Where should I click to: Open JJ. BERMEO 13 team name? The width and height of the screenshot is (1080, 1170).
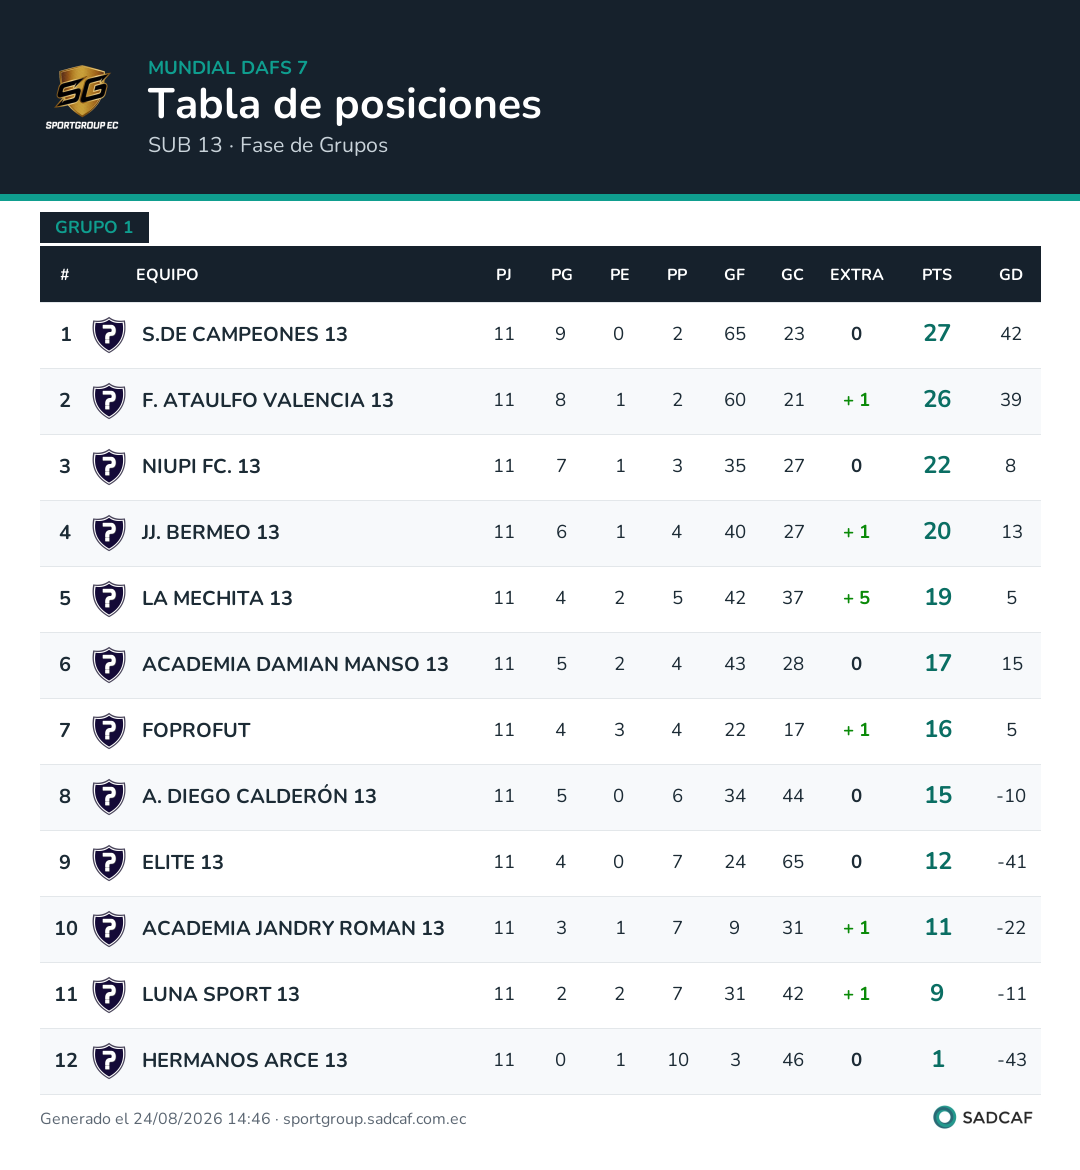coord(210,532)
